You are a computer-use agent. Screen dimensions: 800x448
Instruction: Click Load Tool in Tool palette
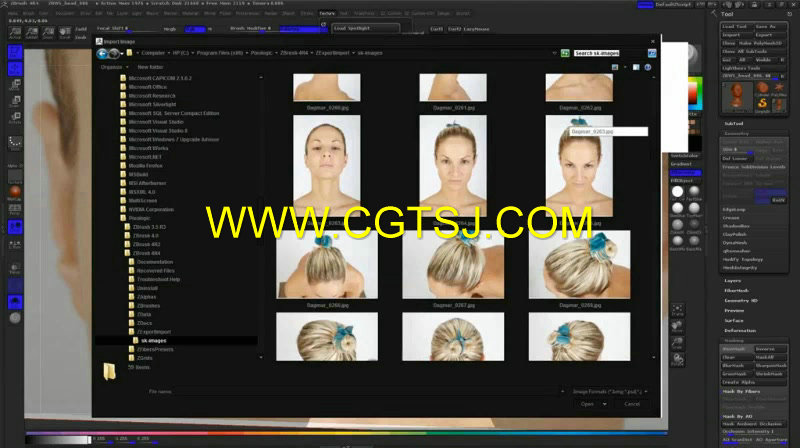pyautogui.click(x=736, y=27)
